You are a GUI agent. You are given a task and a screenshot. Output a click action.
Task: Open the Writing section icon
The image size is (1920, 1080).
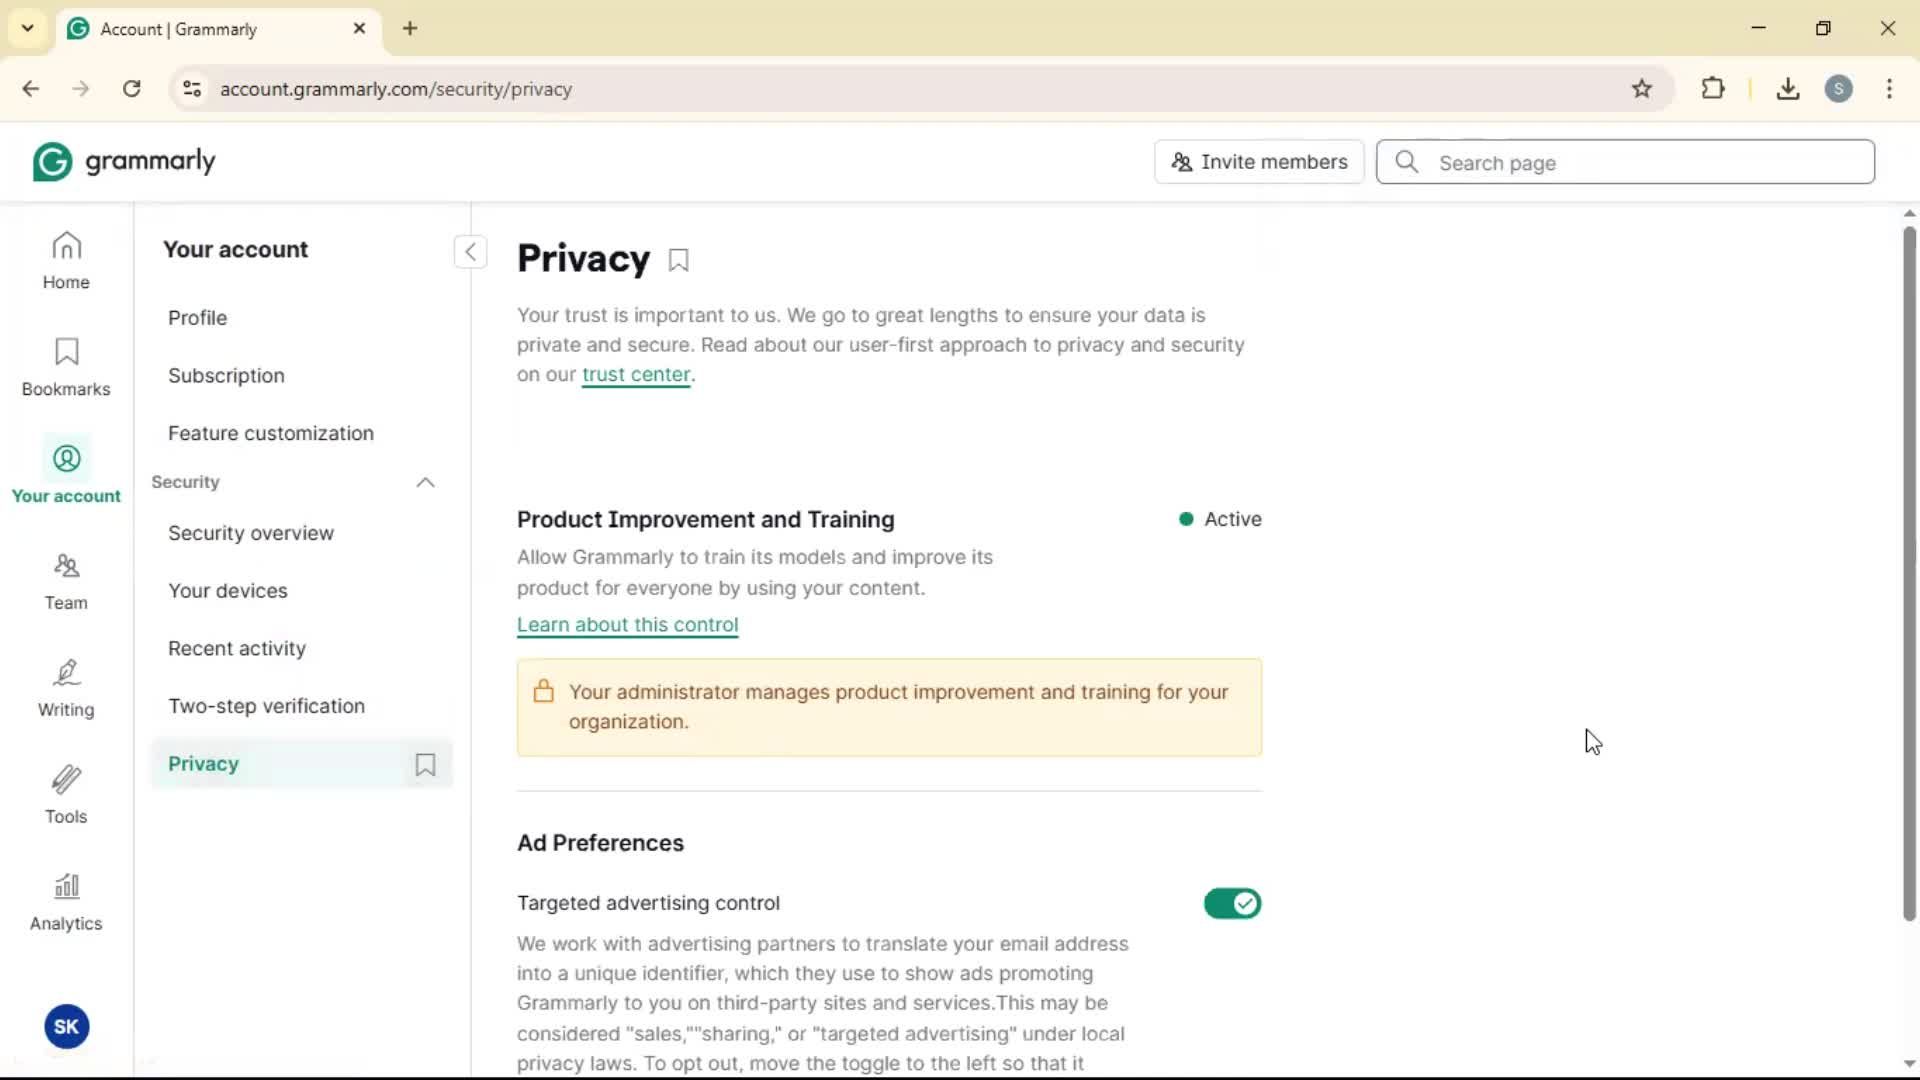tap(66, 688)
